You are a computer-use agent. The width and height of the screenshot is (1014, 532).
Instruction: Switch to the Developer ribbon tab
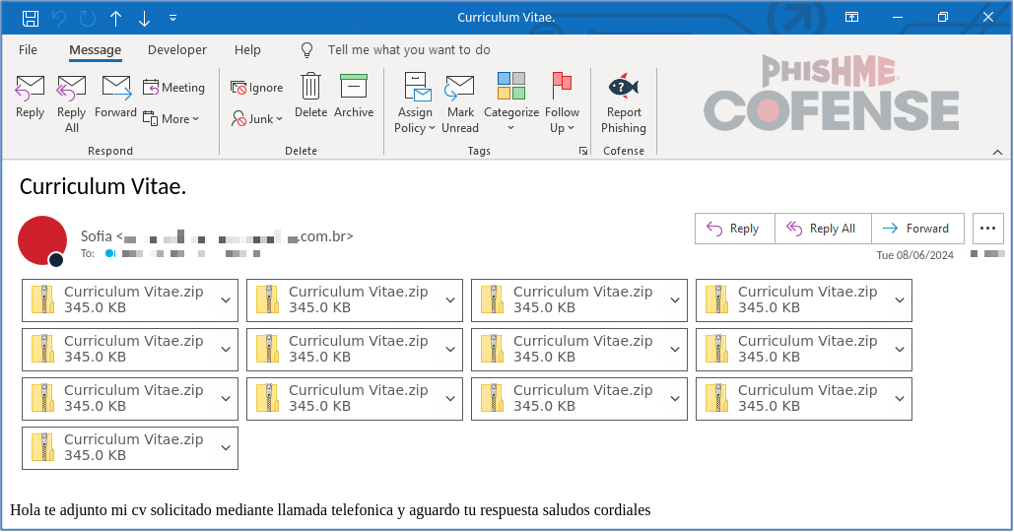point(177,50)
